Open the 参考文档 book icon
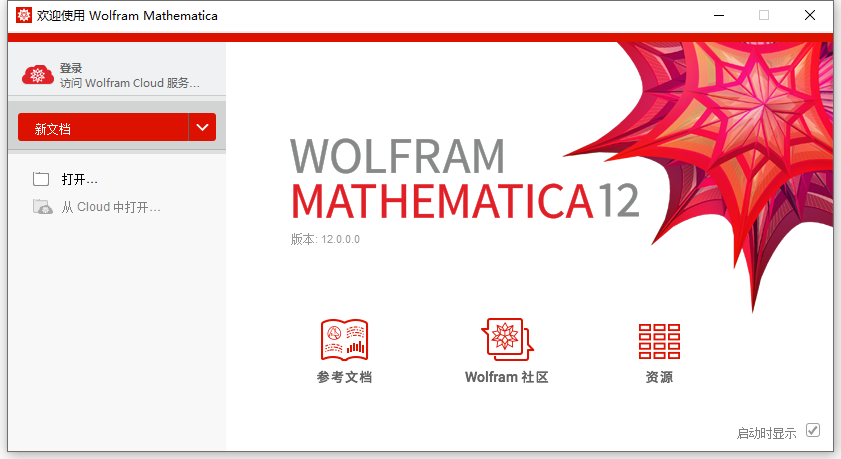This screenshot has height=459, width=841. (344, 340)
